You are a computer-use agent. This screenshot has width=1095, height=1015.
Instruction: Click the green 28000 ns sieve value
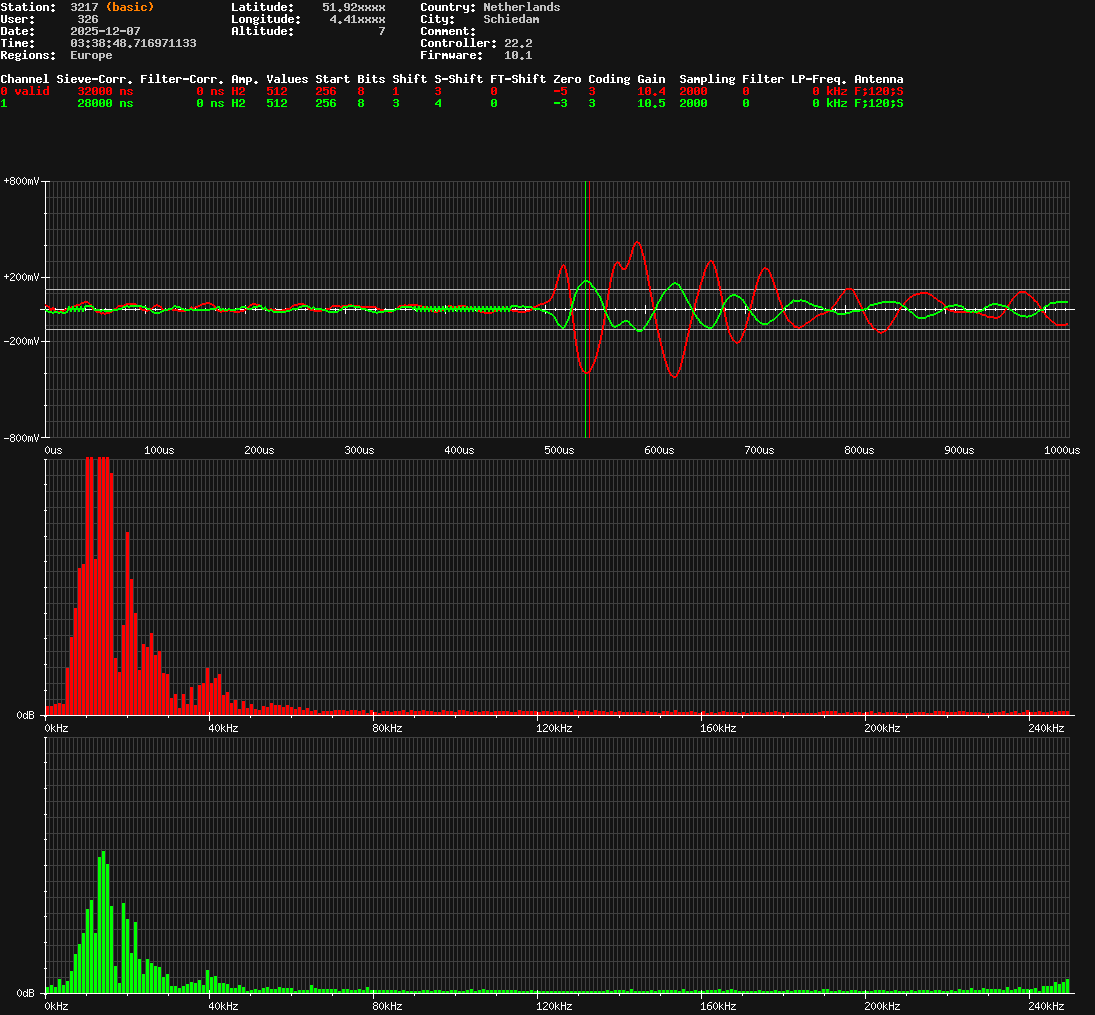(105, 103)
